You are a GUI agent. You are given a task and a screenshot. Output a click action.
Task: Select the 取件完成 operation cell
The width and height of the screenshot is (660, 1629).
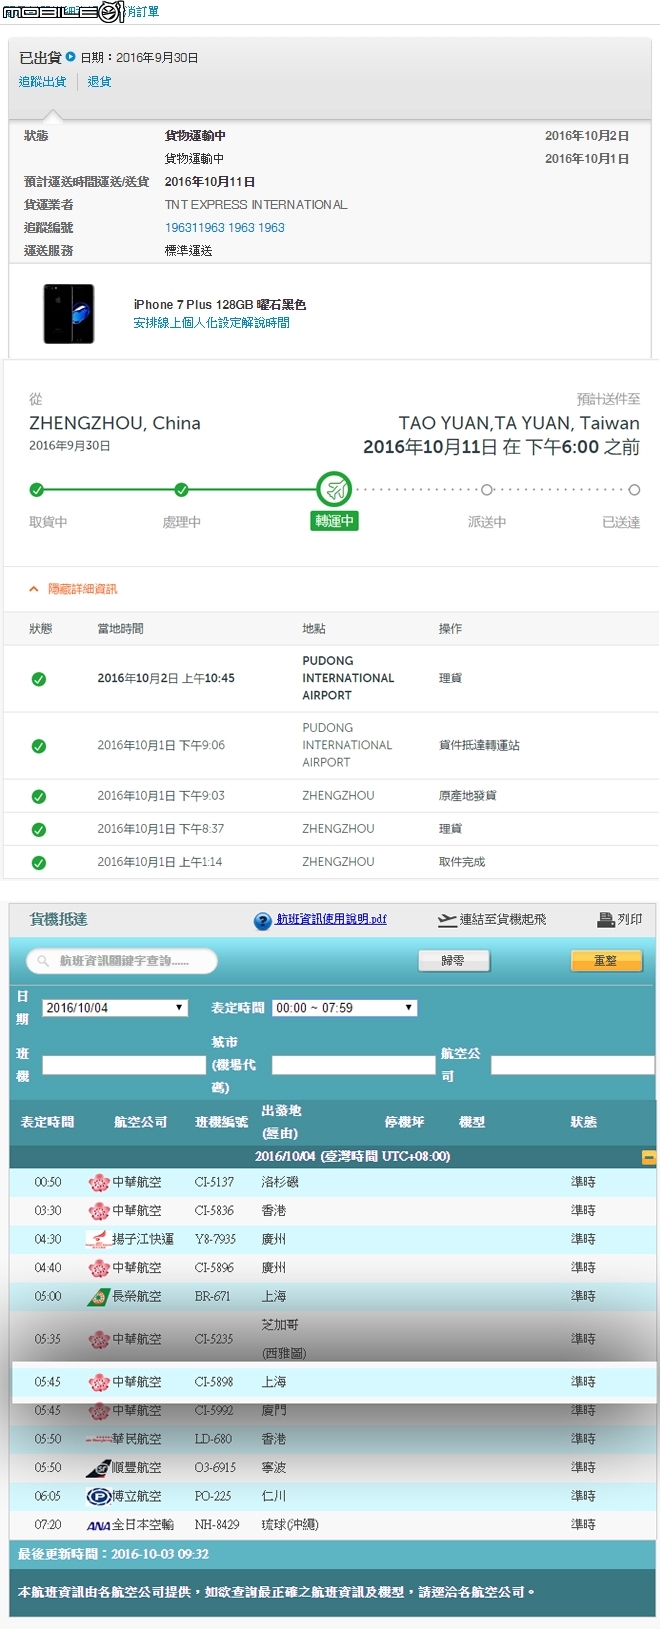(462, 863)
